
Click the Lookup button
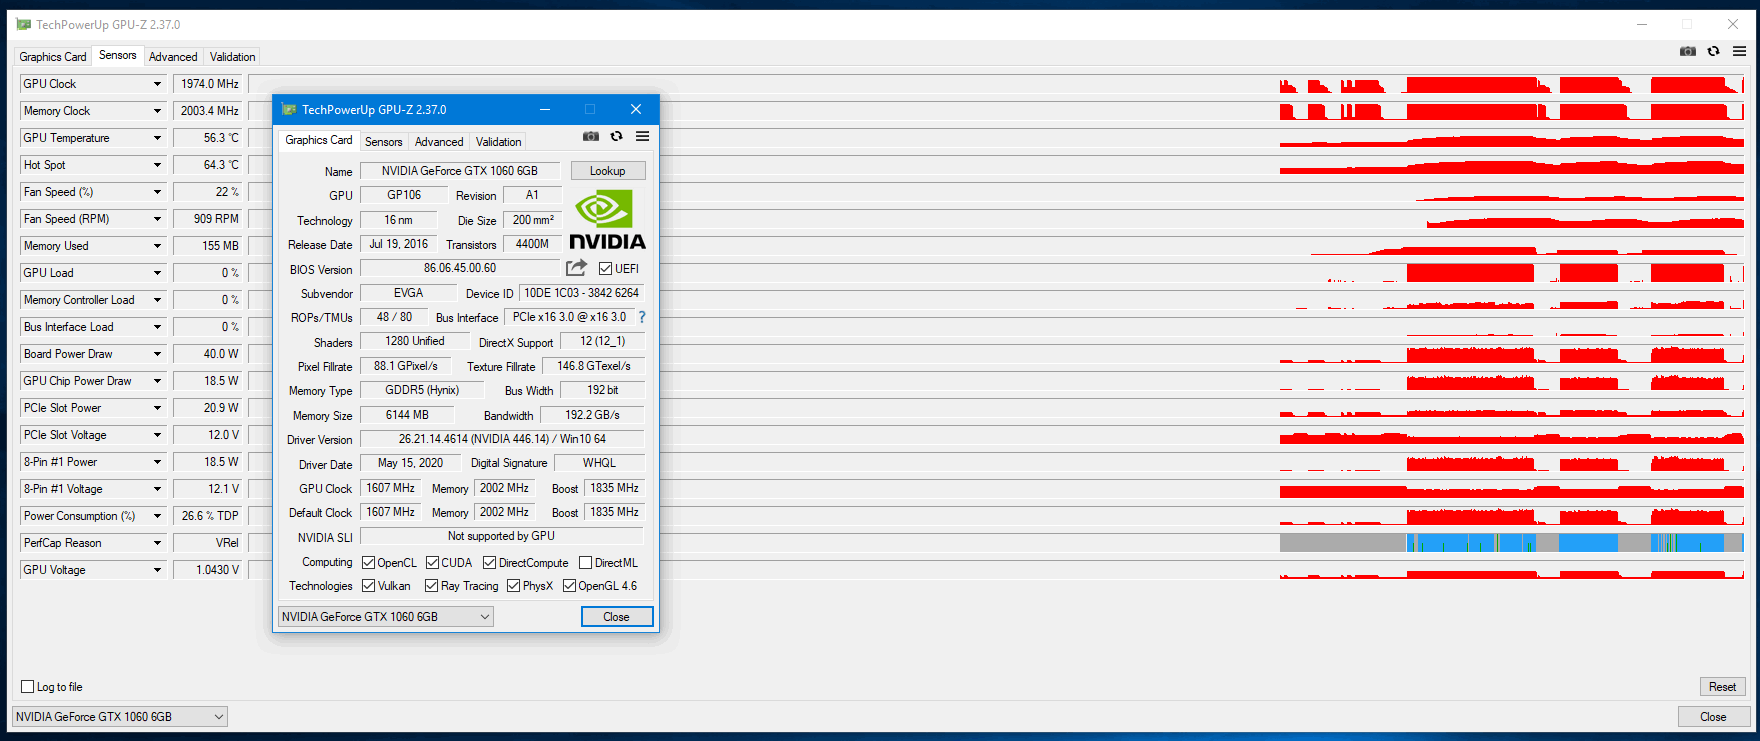(608, 171)
